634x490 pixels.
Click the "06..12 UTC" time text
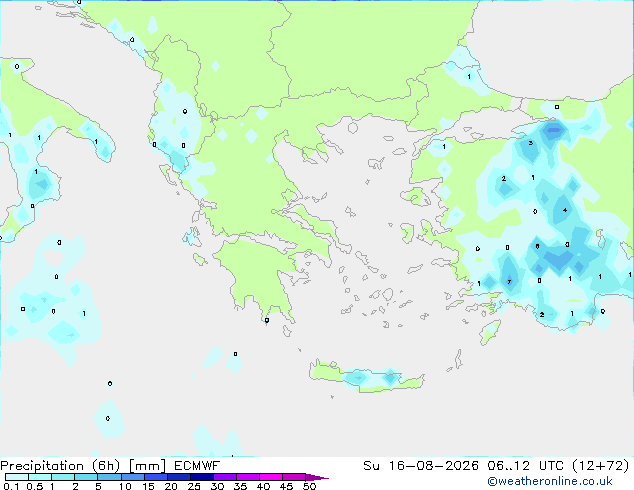click(525, 466)
